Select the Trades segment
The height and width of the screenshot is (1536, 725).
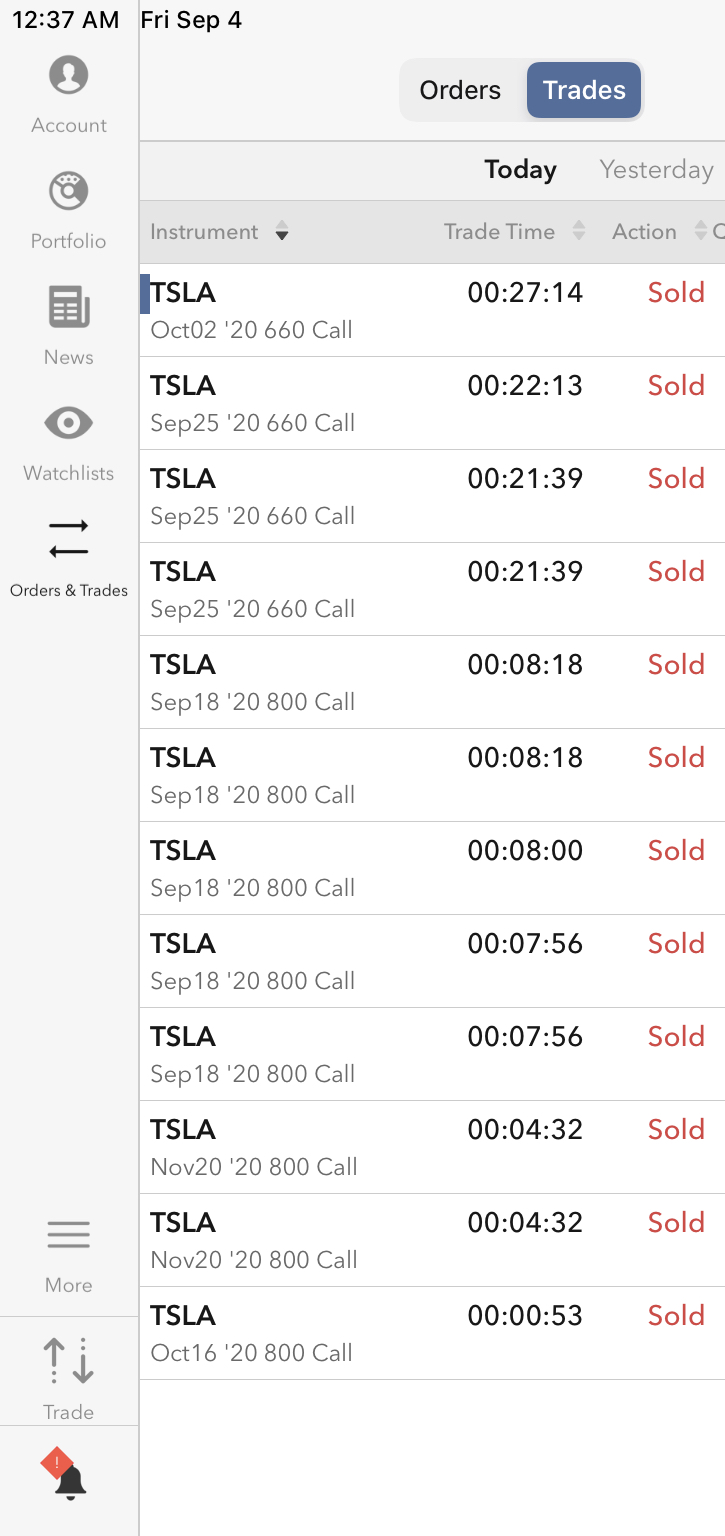coord(584,90)
